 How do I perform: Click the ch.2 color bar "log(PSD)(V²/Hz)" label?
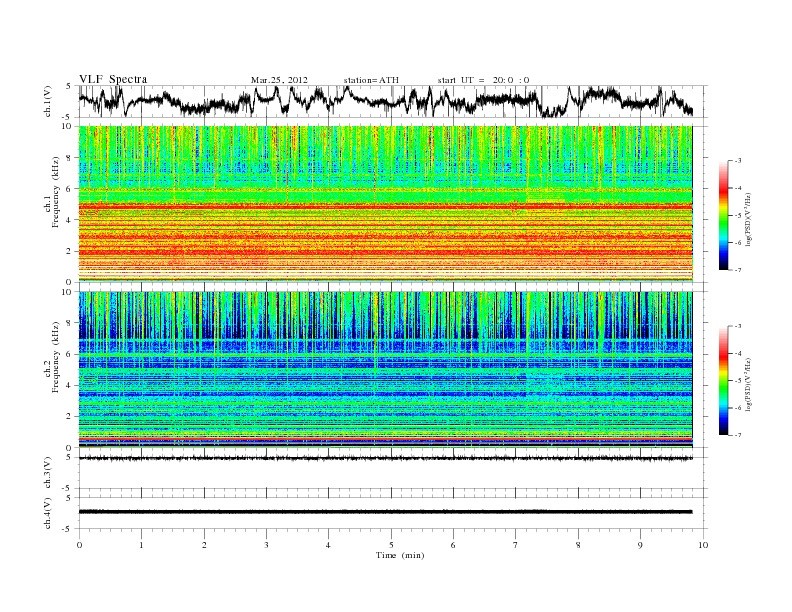[749, 383]
